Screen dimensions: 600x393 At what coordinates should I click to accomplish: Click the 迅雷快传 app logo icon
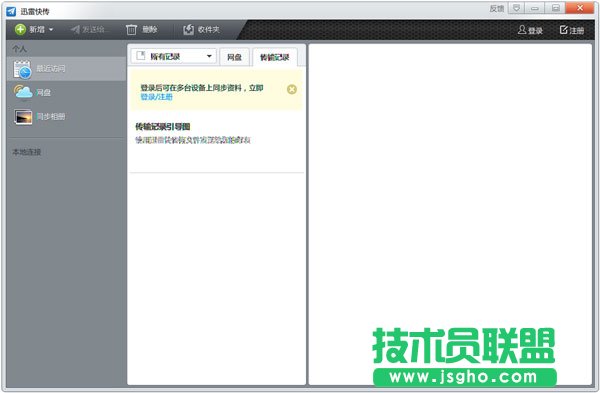click(x=11, y=11)
